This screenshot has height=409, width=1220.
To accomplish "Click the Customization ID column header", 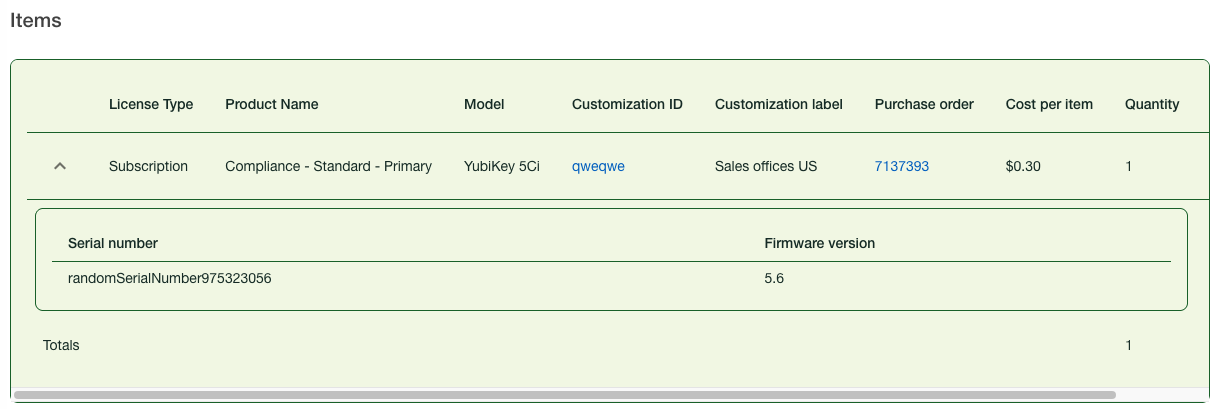I will 627,104.
